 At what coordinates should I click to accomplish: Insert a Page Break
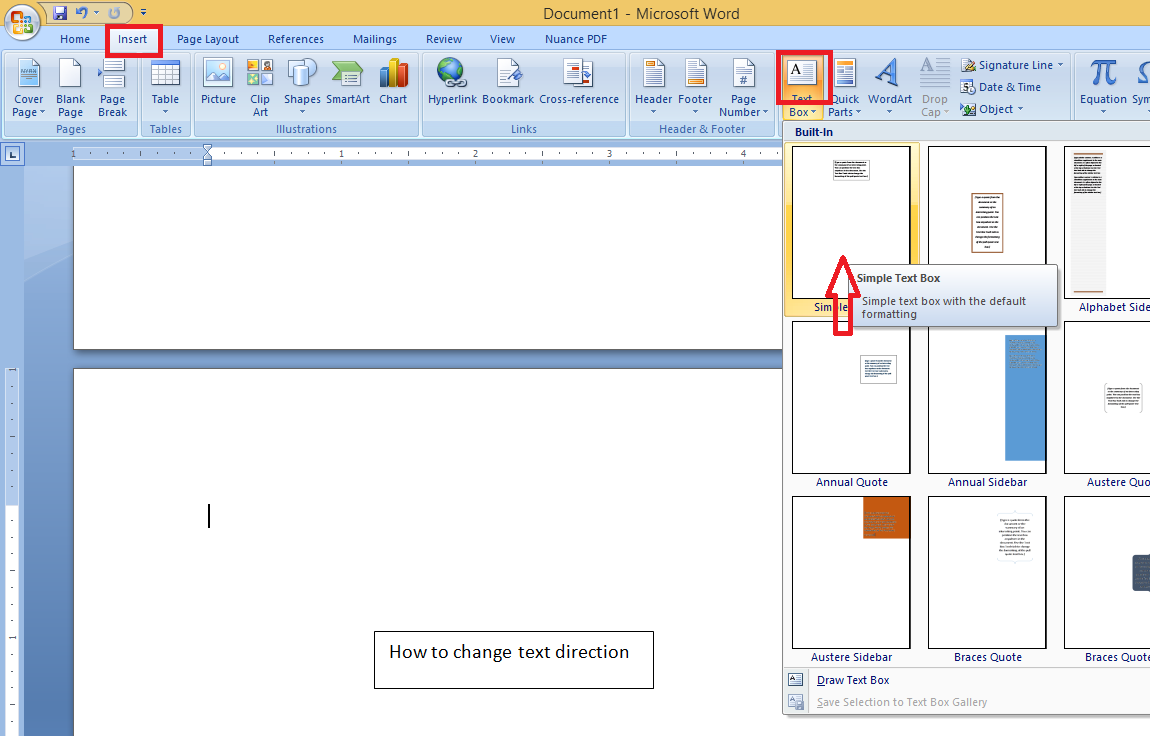tap(112, 87)
